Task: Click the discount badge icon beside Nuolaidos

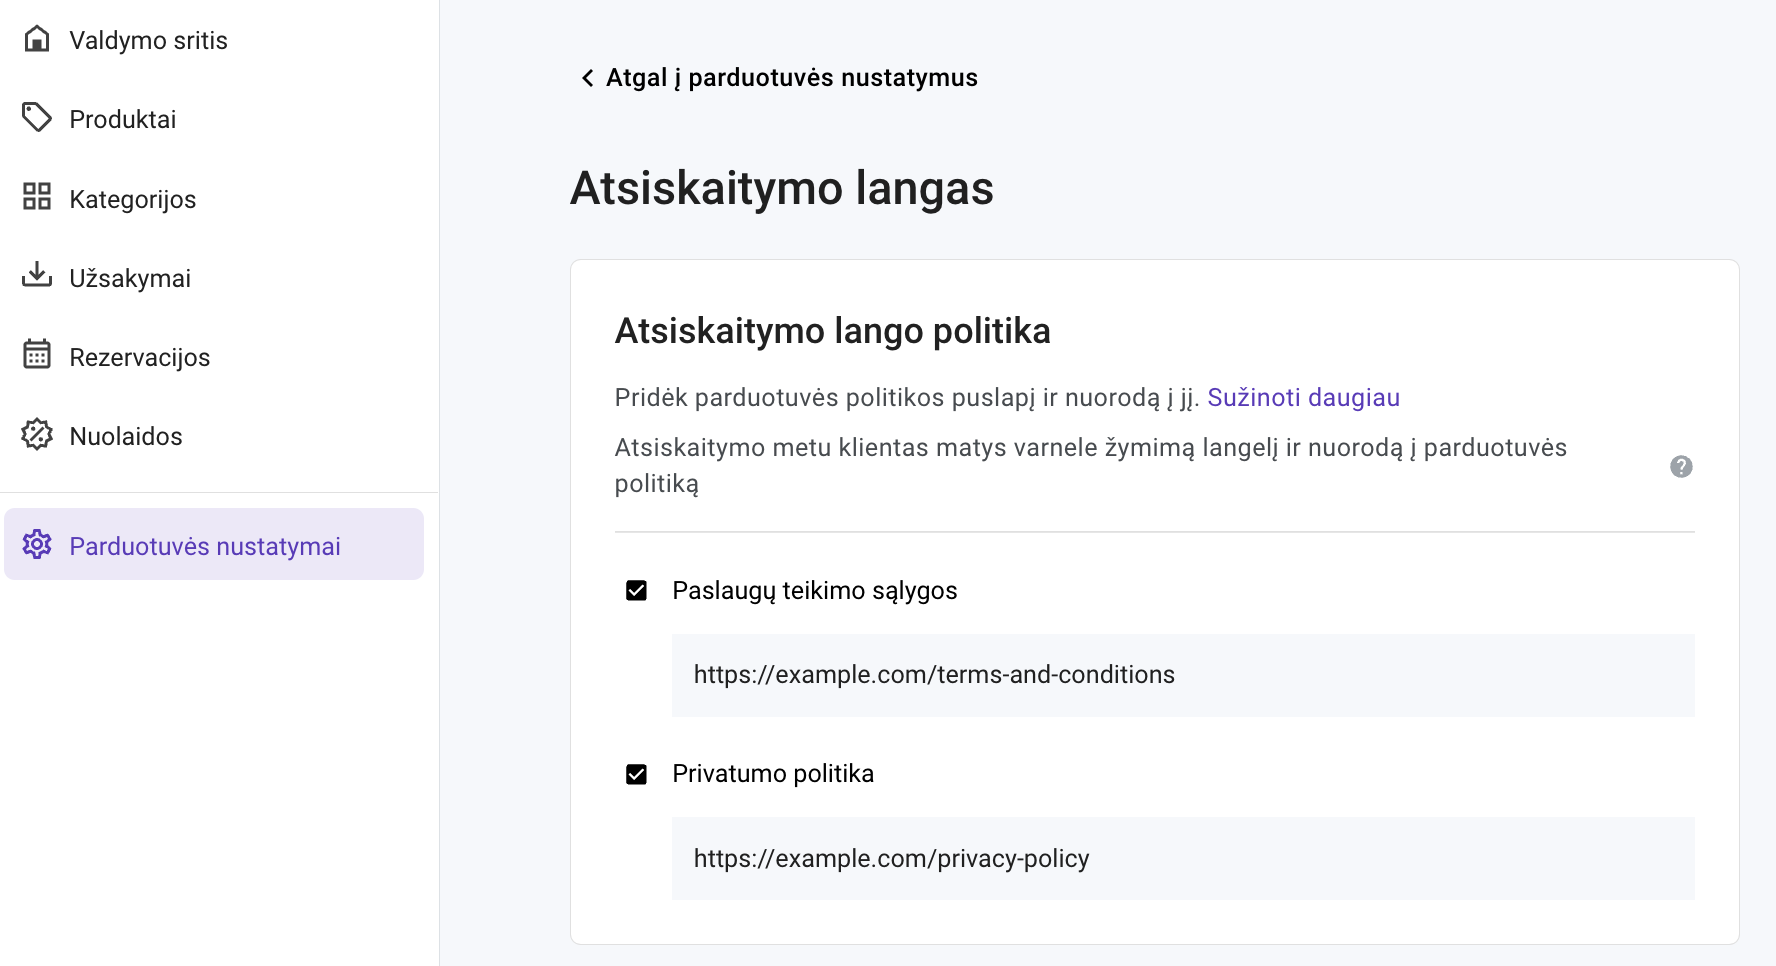Action: click(x=36, y=435)
